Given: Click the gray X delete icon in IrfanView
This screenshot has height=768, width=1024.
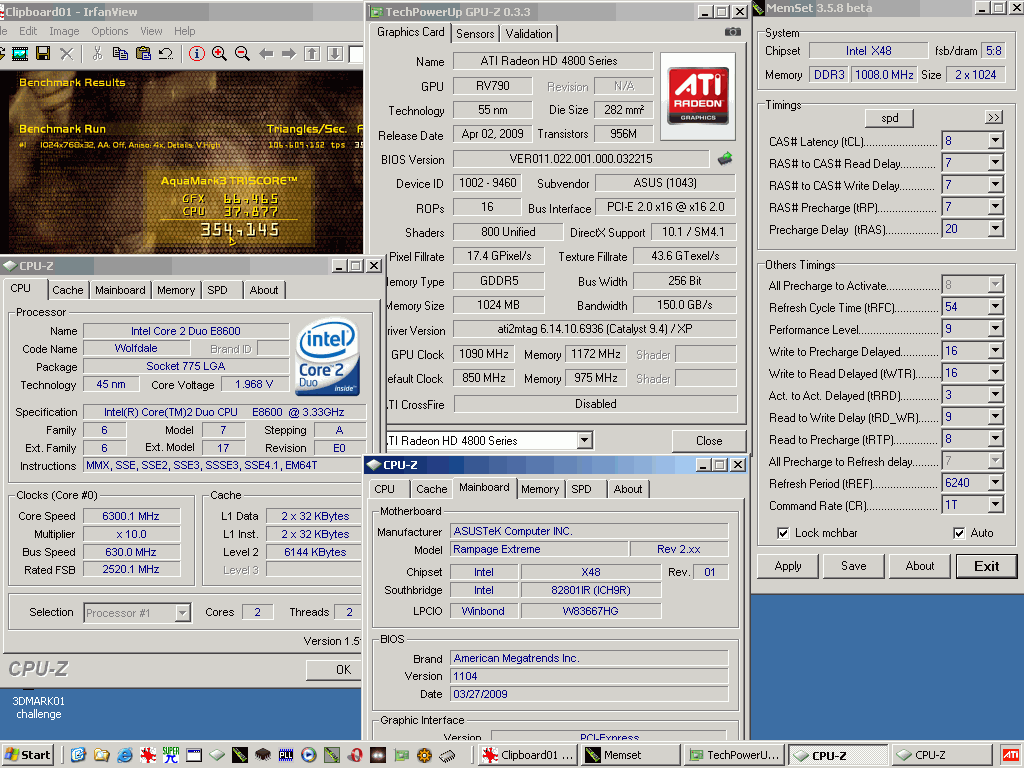Looking at the screenshot, I should tap(67, 54).
